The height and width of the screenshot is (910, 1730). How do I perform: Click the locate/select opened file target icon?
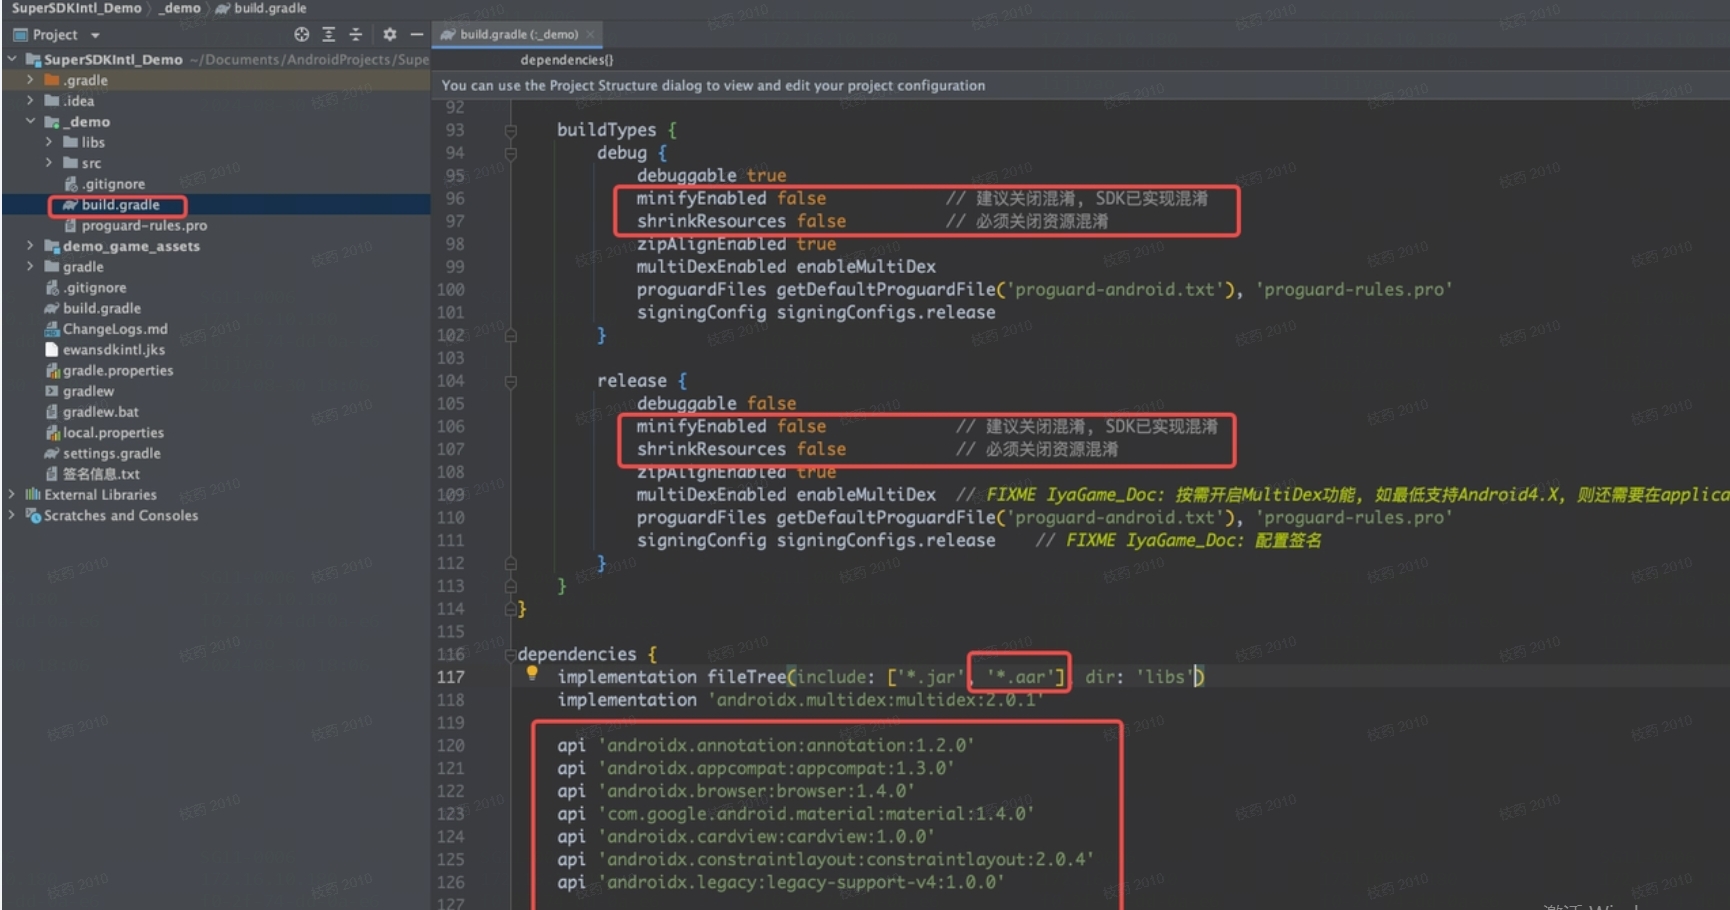pyautogui.click(x=301, y=34)
